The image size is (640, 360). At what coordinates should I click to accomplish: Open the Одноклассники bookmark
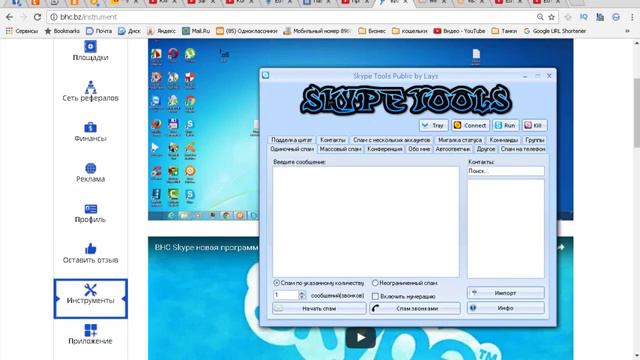pos(247,31)
